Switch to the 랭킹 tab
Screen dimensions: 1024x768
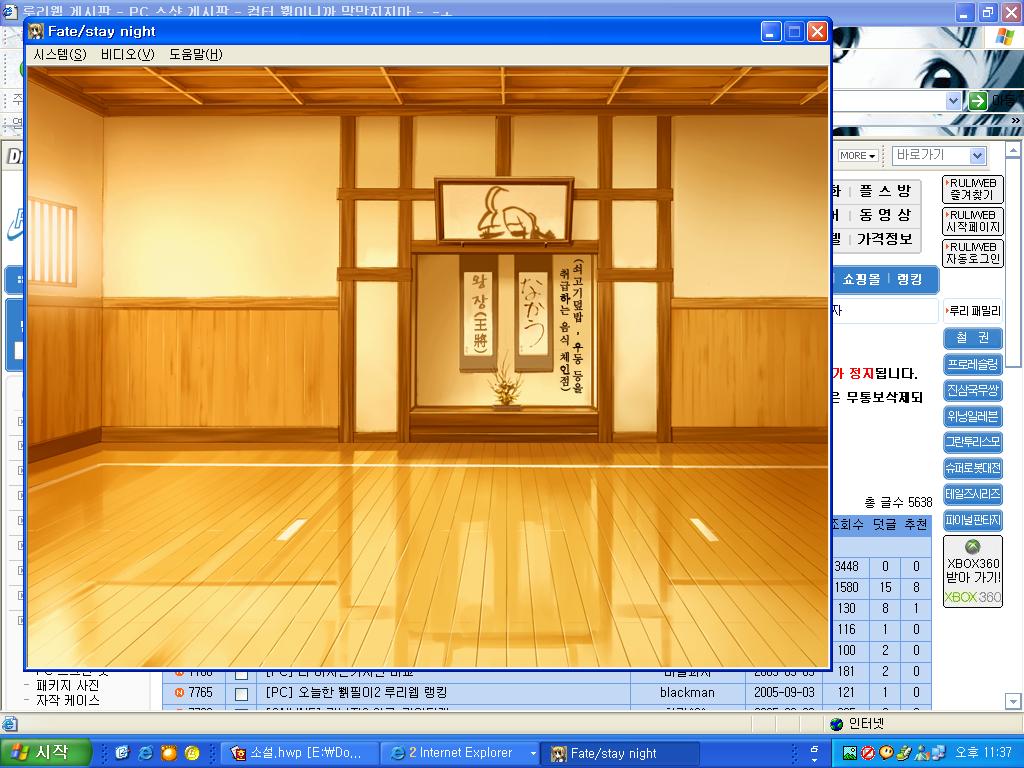click(909, 280)
